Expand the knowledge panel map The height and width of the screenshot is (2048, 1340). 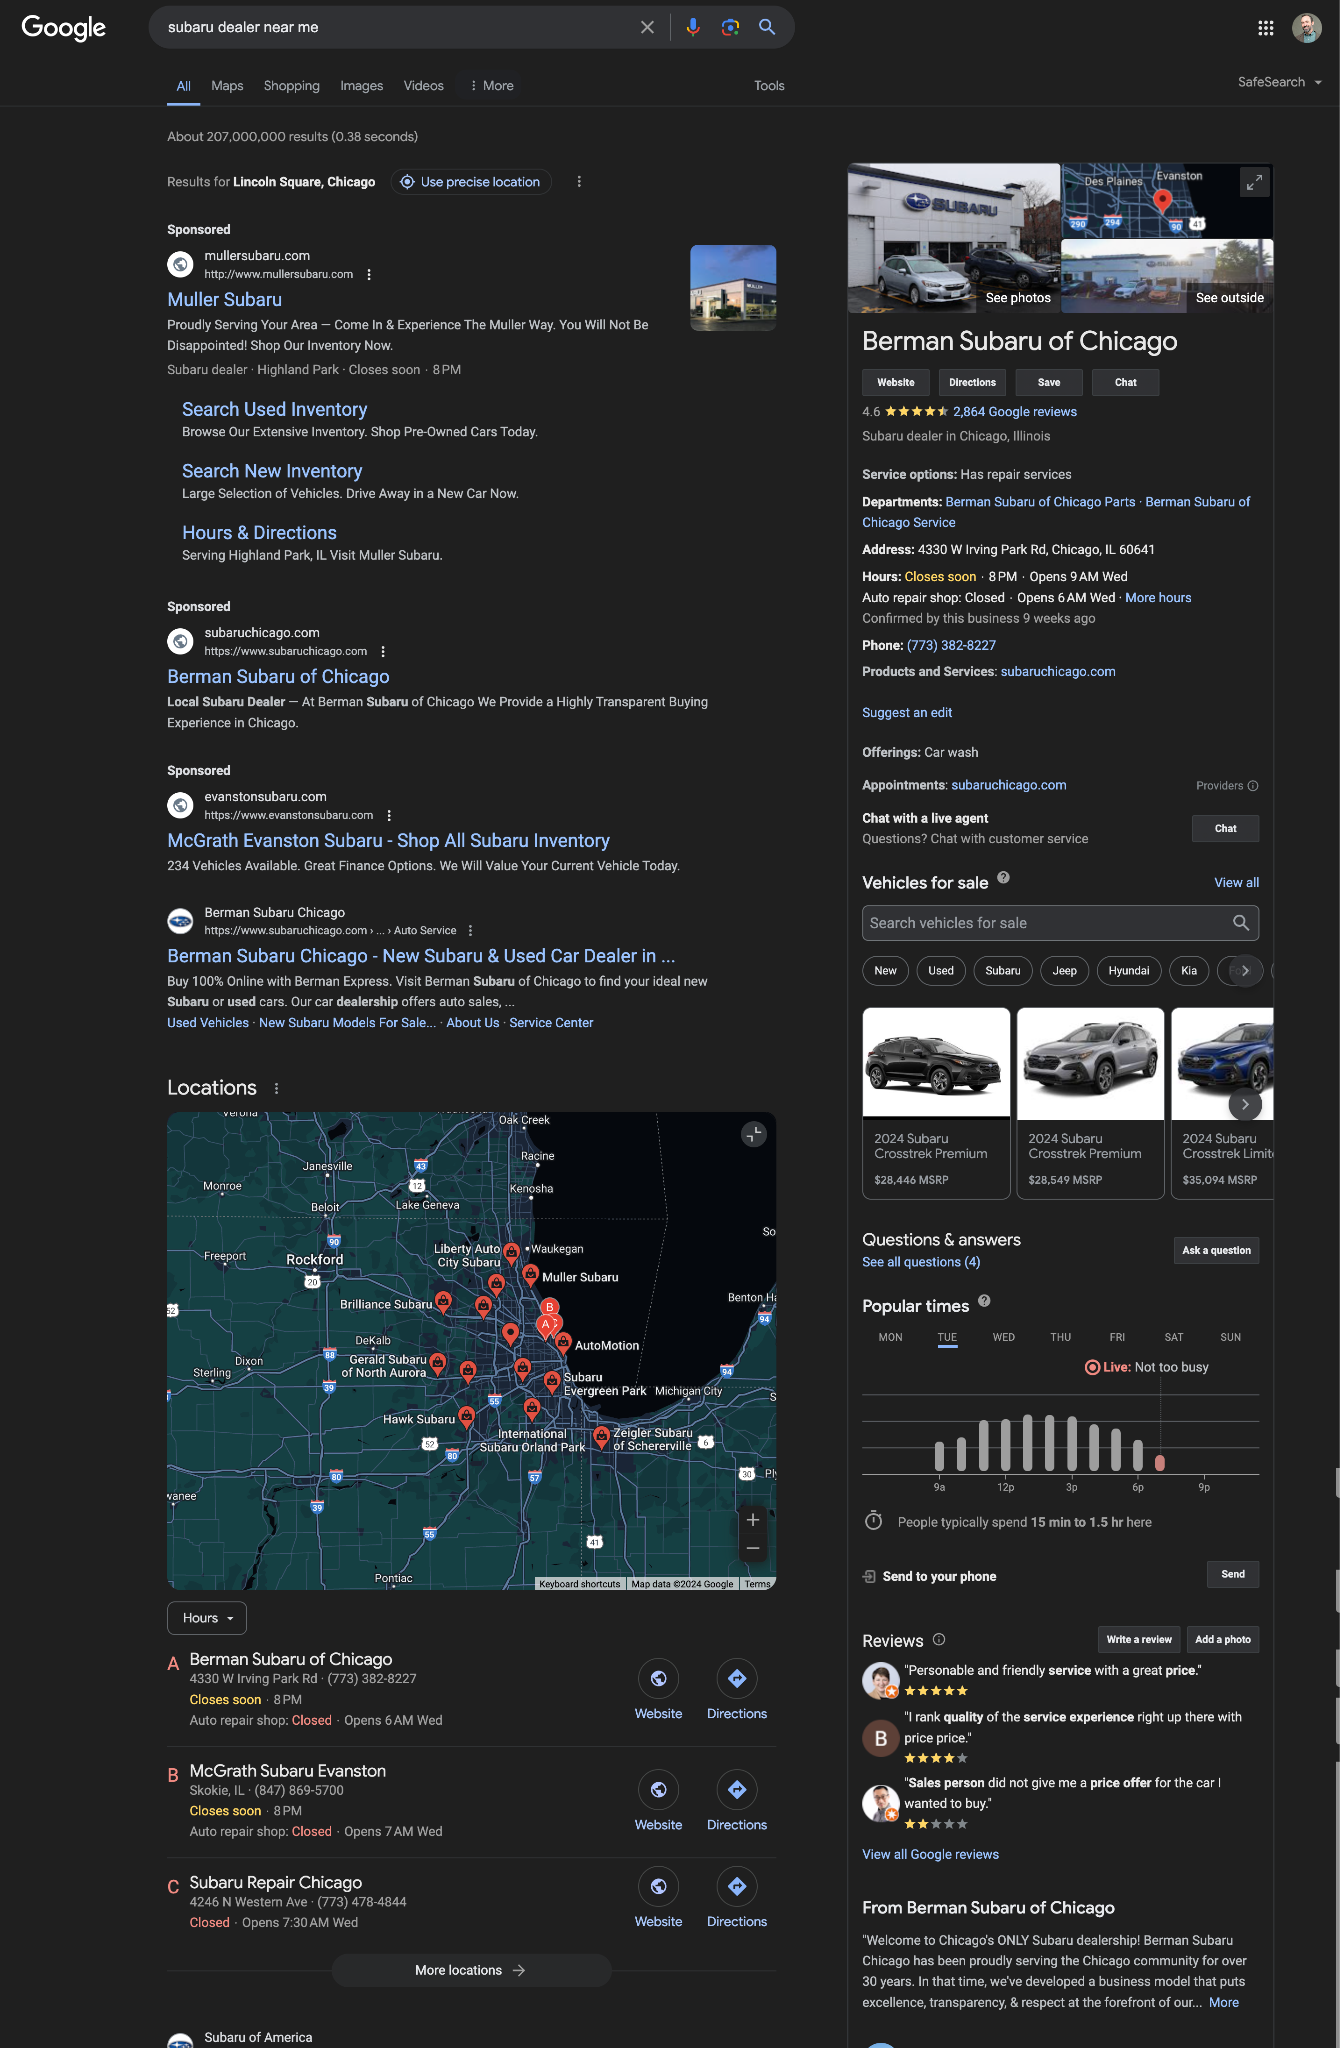pyautogui.click(x=1254, y=182)
